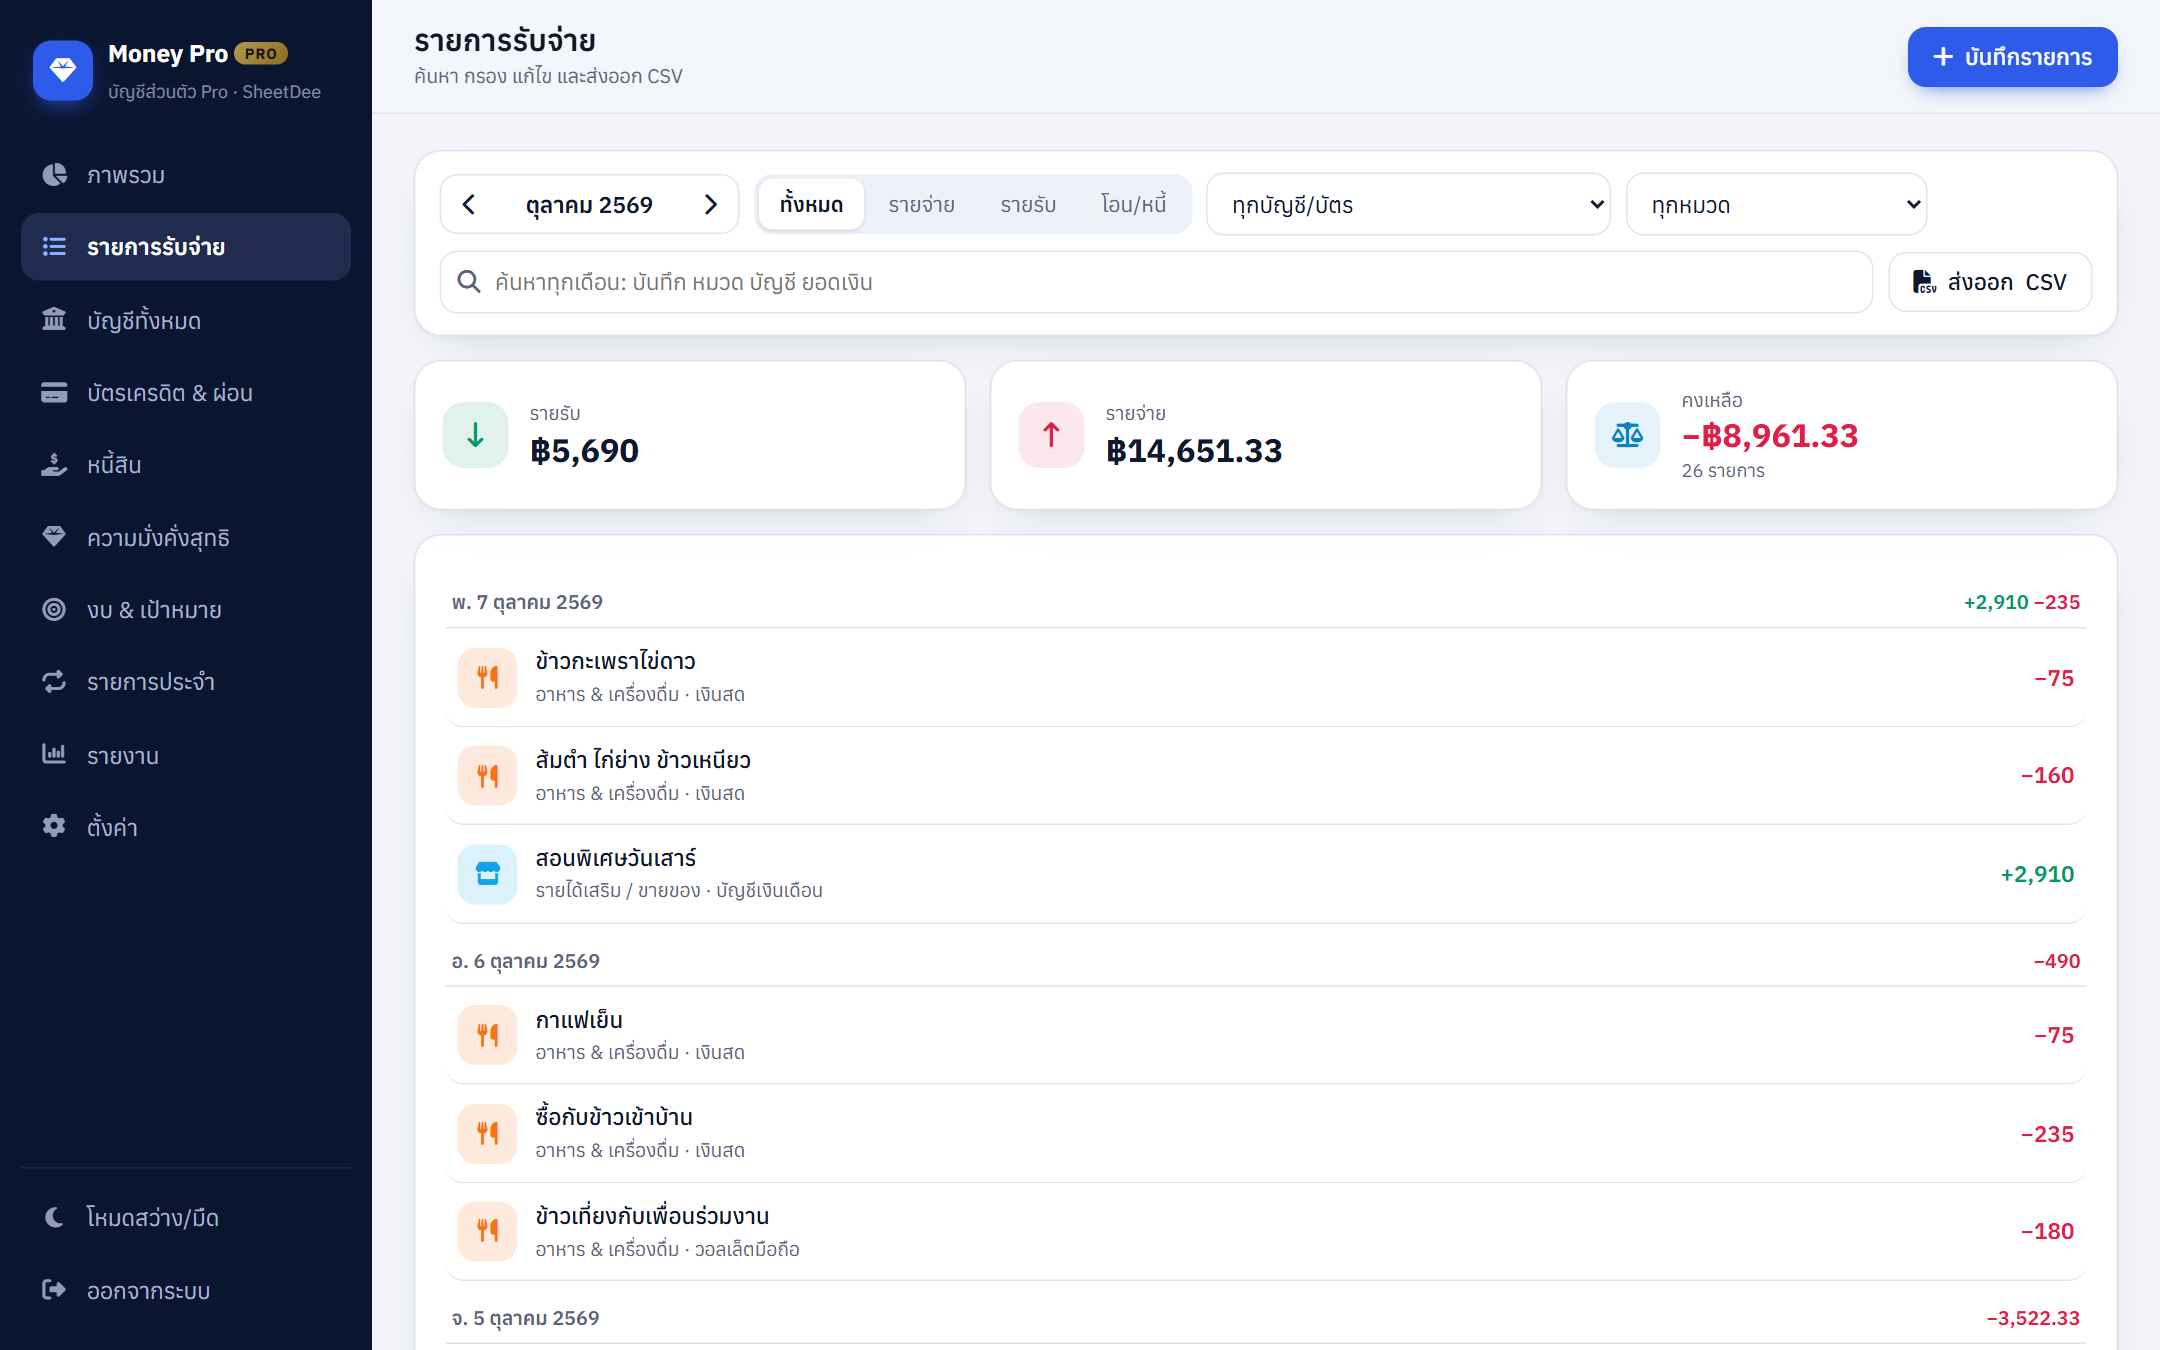Switch filter to รายรับ
Screen dimensions: 2160x1350
[x=1028, y=205]
